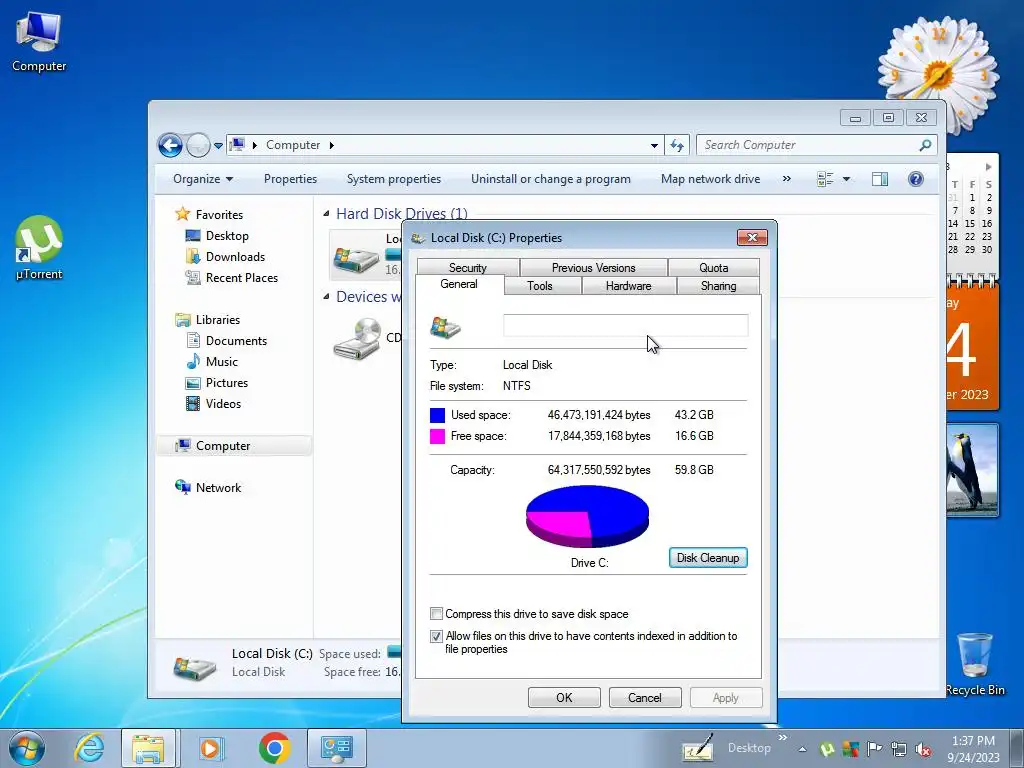Switch to the Tools tab
The image size is (1024, 768).
pyautogui.click(x=539, y=286)
